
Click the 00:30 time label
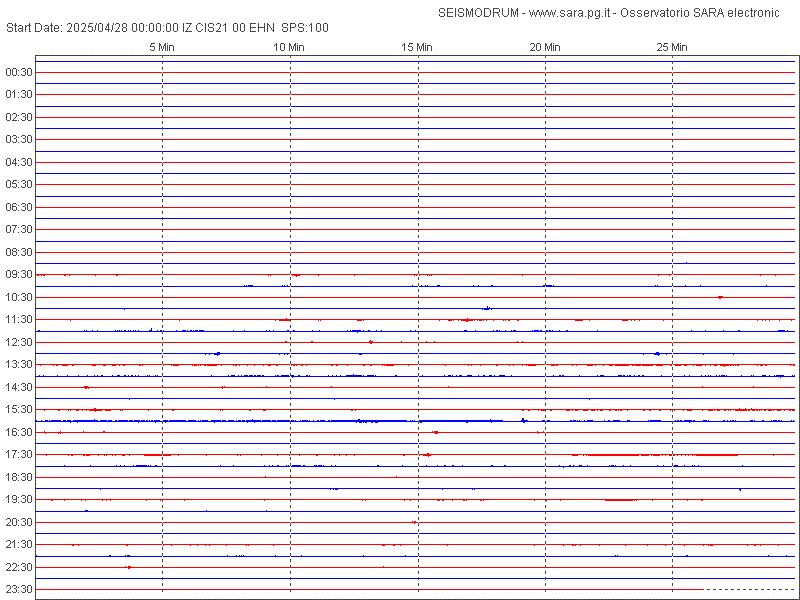point(19,72)
